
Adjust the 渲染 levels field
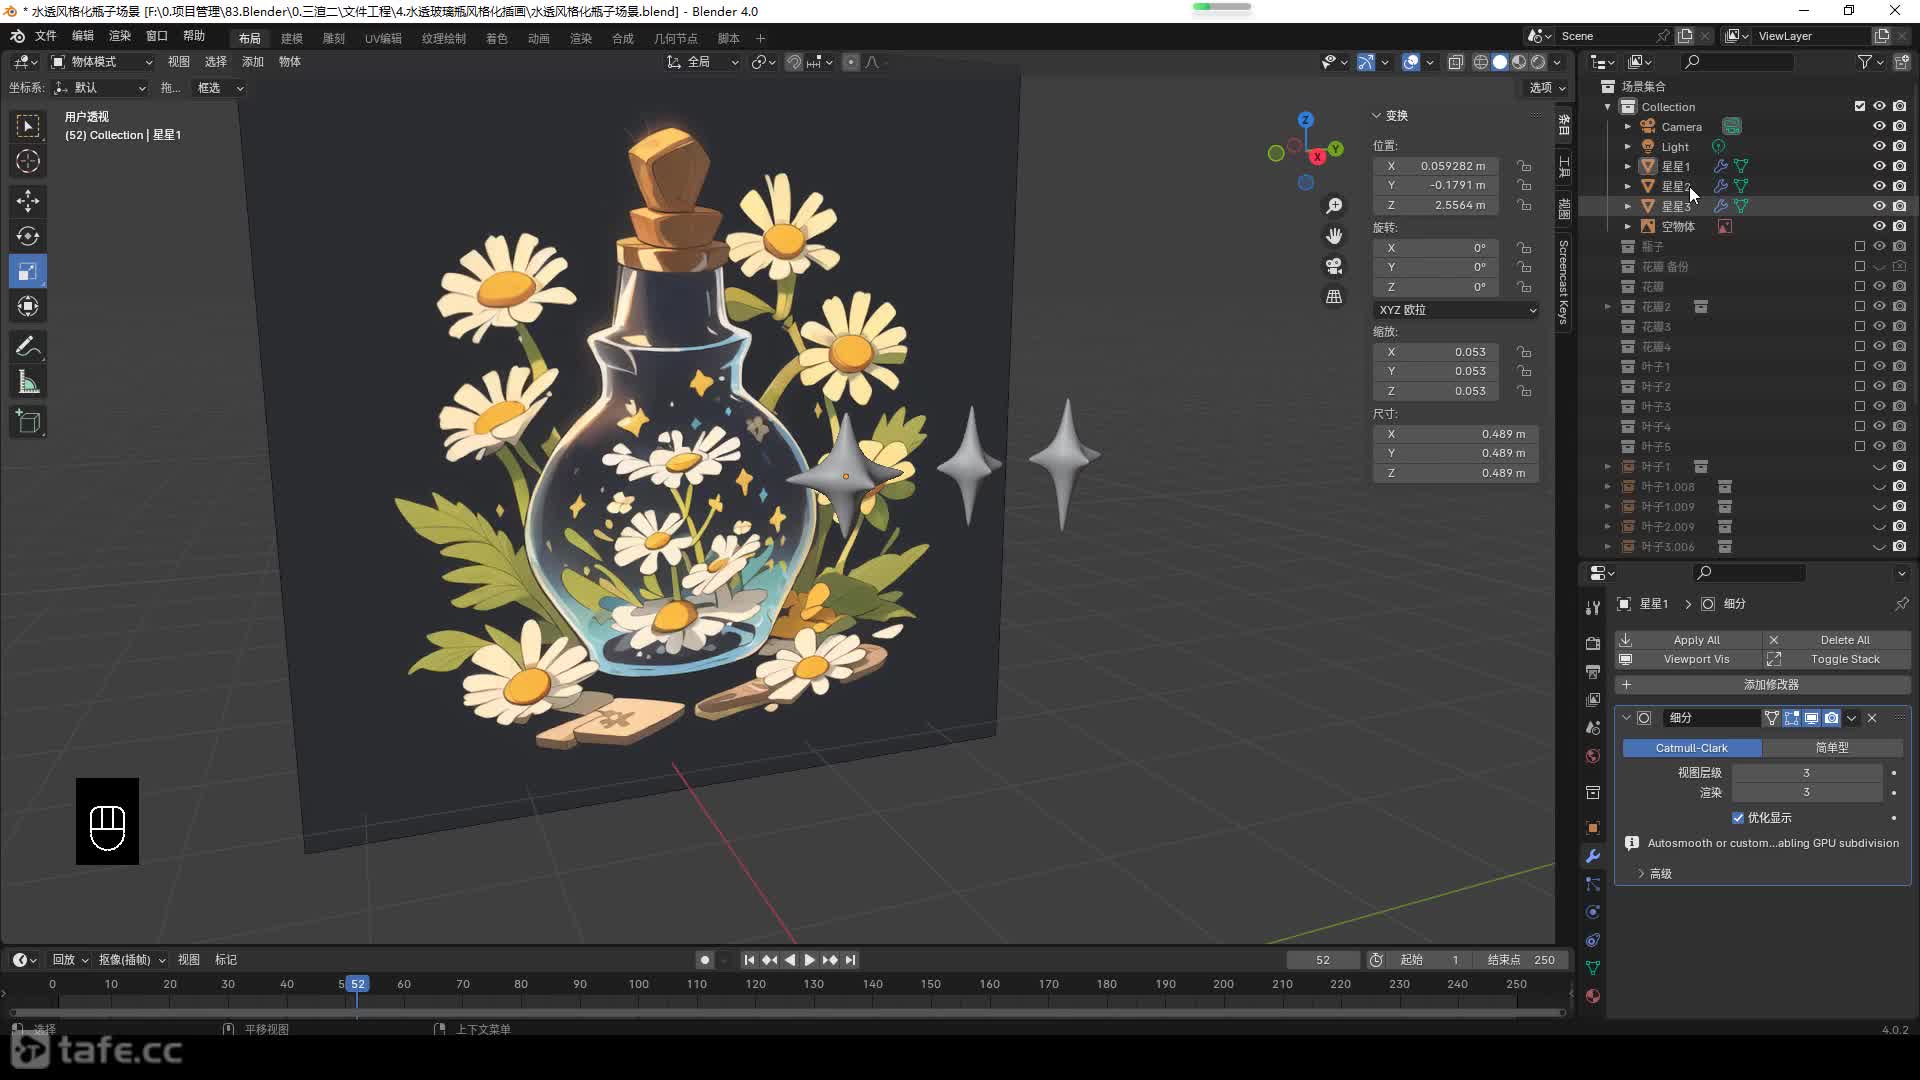pos(1806,793)
